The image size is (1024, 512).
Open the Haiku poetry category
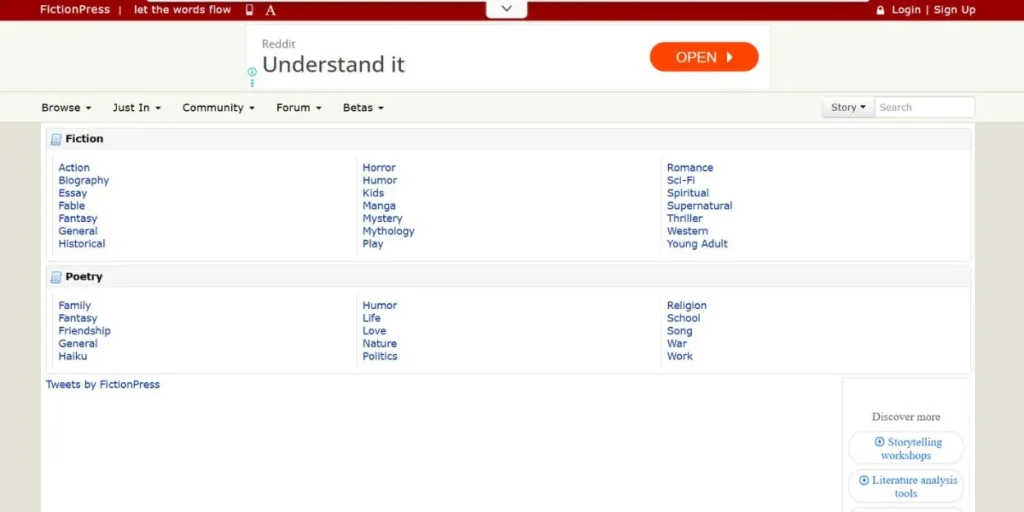click(x=72, y=357)
